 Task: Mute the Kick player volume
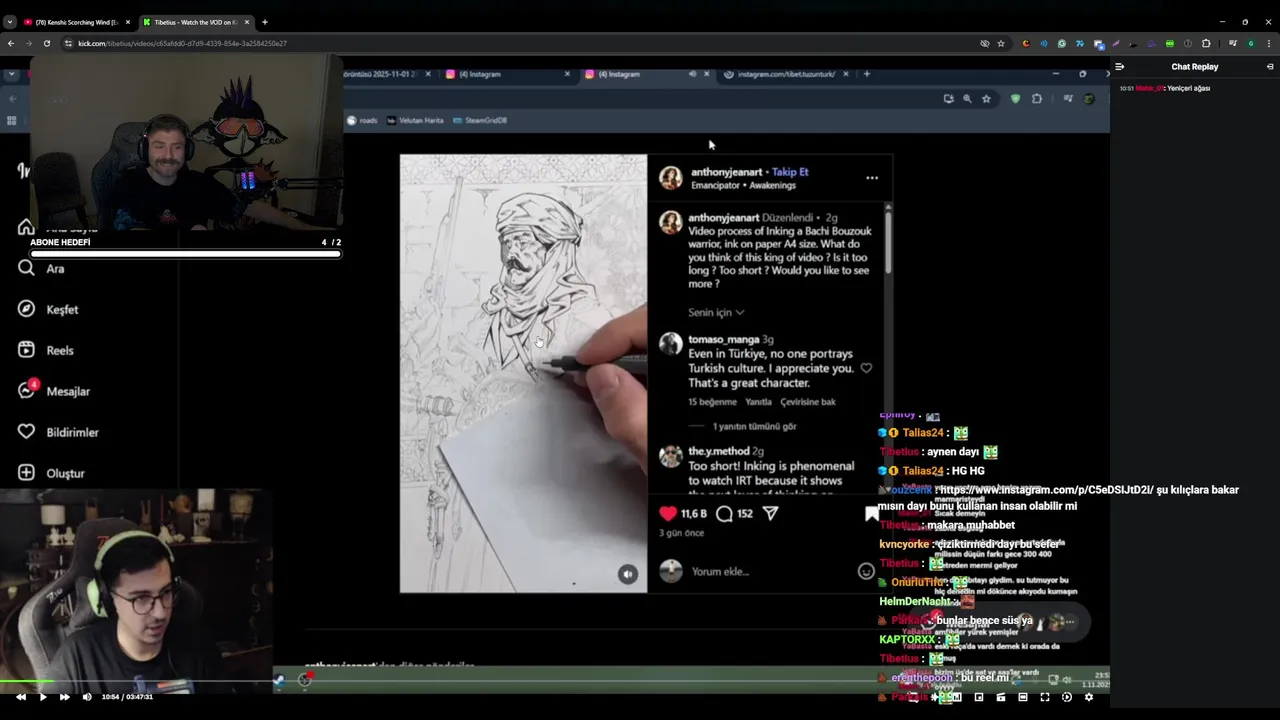click(87, 697)
